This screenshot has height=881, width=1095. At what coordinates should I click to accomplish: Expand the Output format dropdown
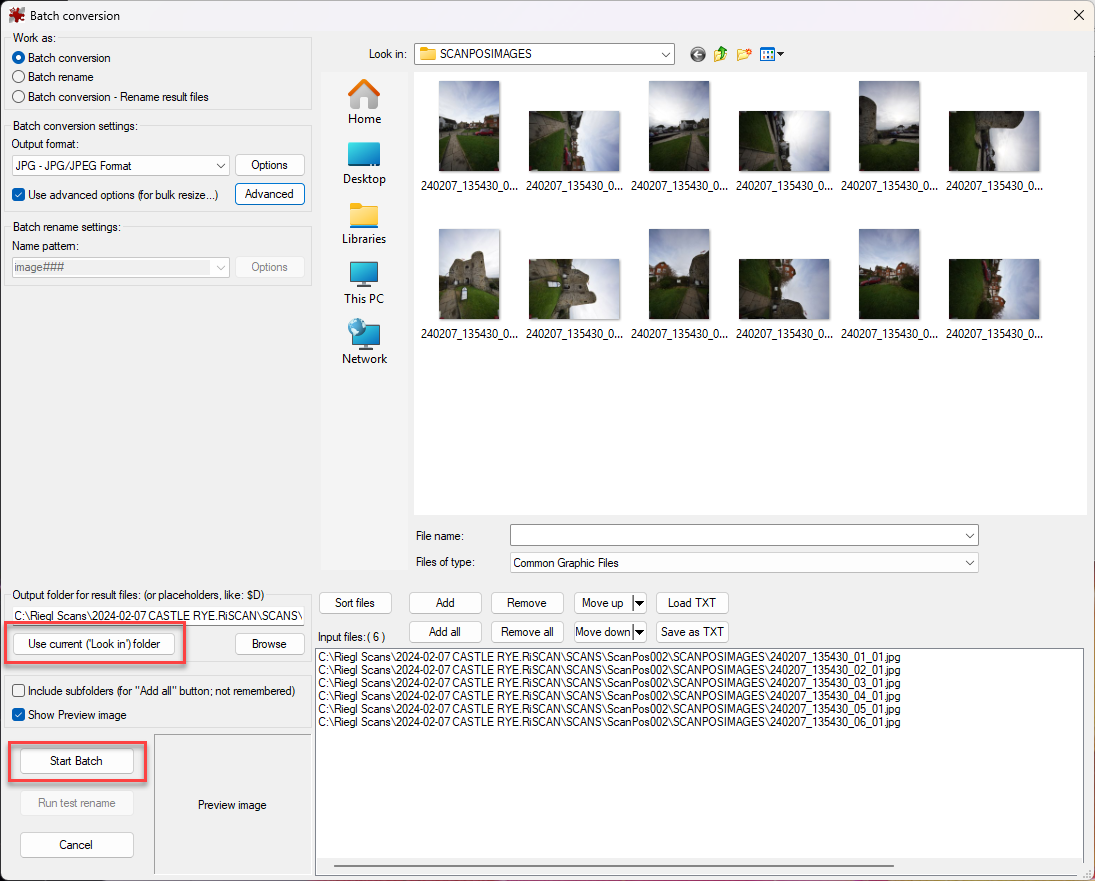pos(221,166)
